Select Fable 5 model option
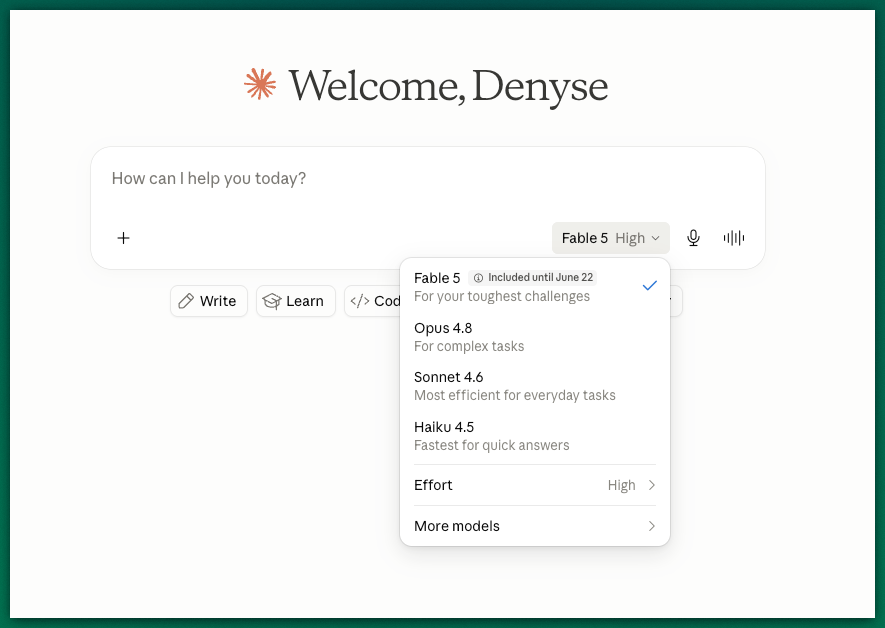This screenshot has width=885, height=628. click(x=534, y=287)
